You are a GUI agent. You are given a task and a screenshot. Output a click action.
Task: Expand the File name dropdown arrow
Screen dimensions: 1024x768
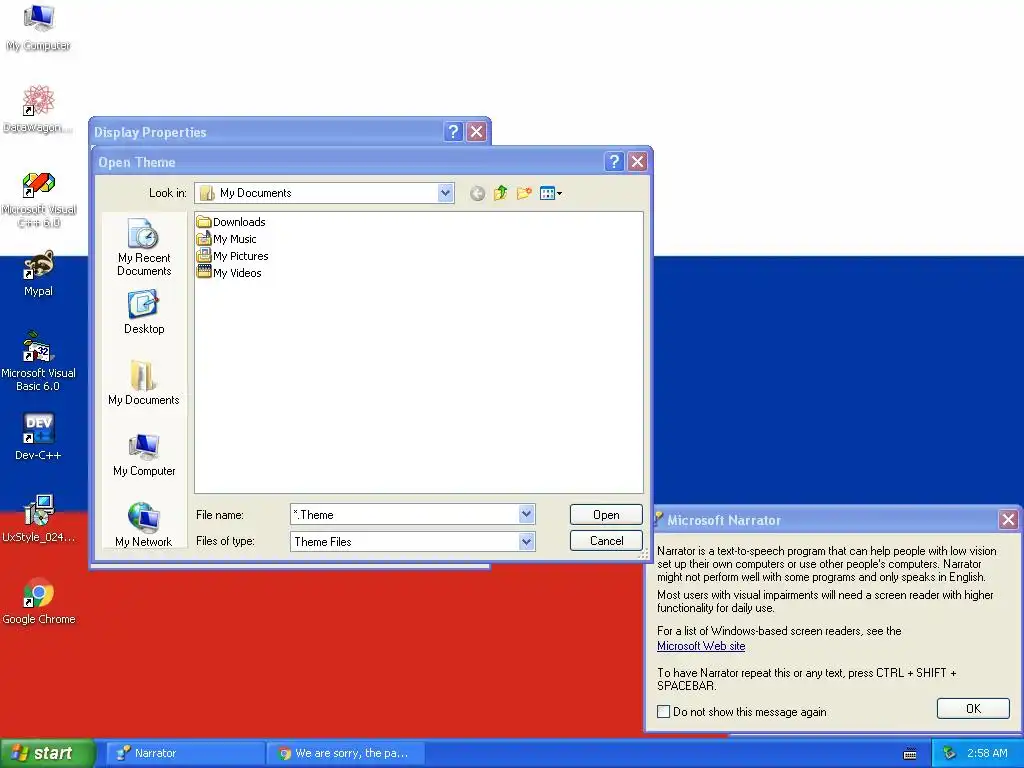(x=526, y=515)
